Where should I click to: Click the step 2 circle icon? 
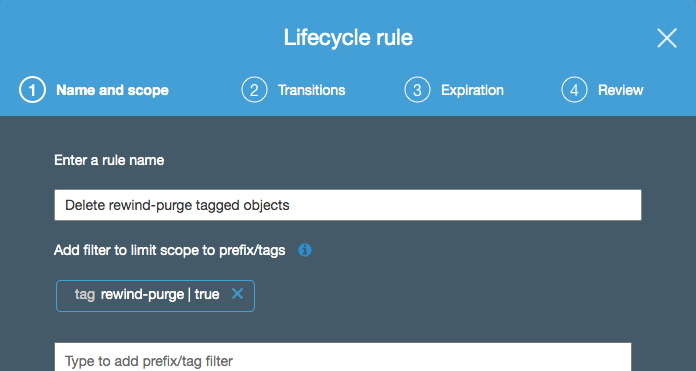(254, 90)
